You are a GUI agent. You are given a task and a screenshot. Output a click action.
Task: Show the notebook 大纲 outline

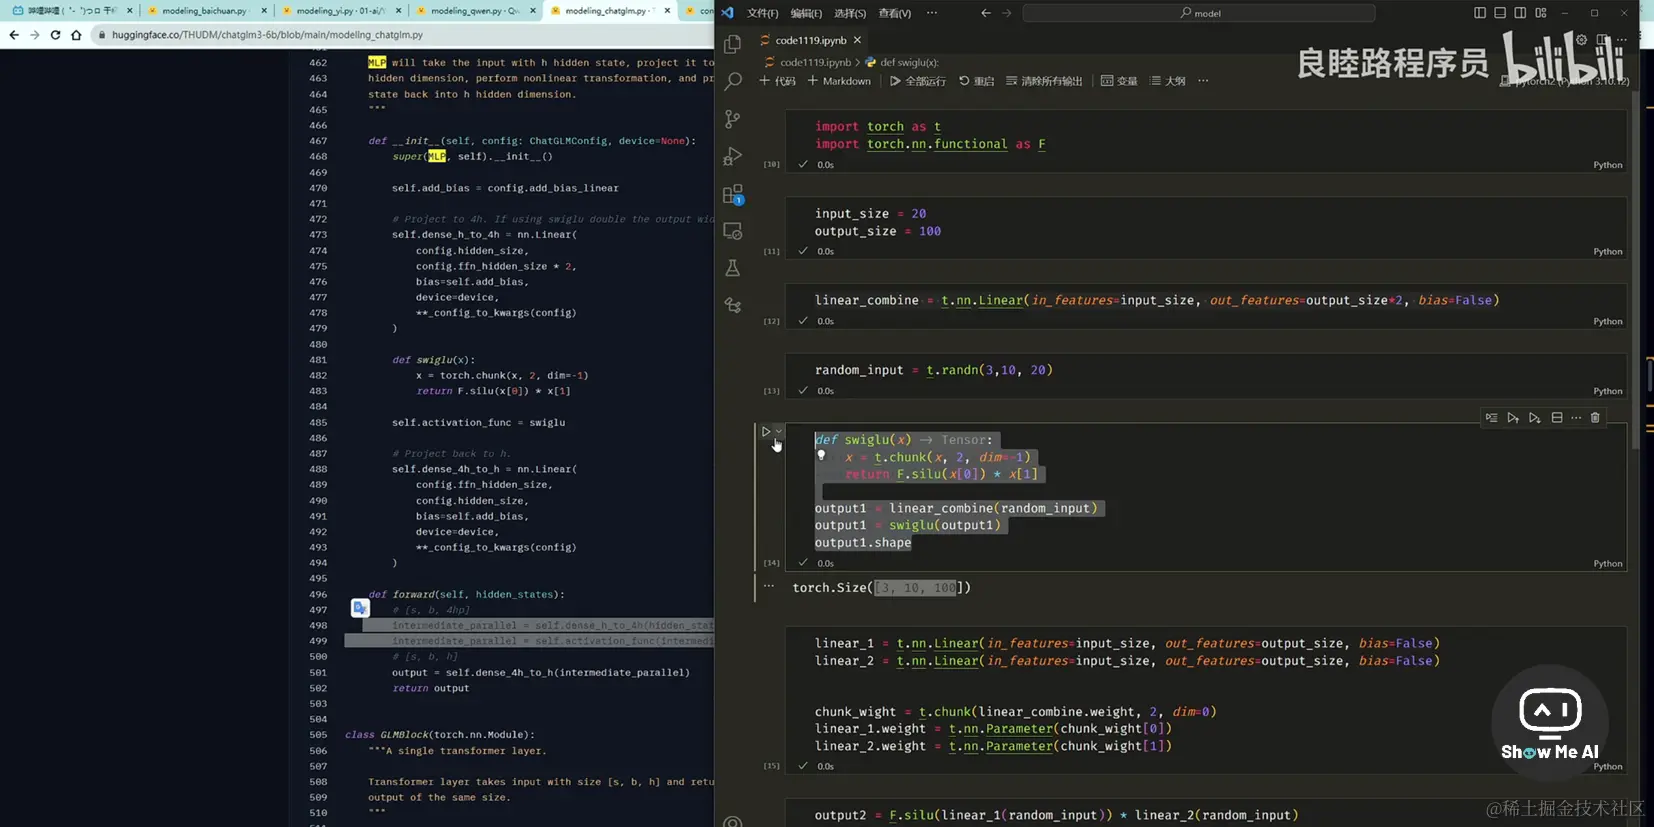click(x=1167, y=81)
